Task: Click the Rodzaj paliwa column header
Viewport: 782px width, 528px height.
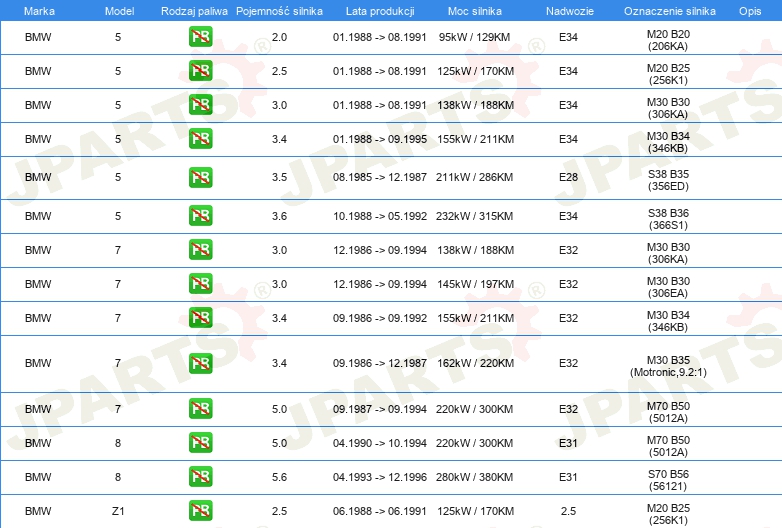Action: coord(194,11)
